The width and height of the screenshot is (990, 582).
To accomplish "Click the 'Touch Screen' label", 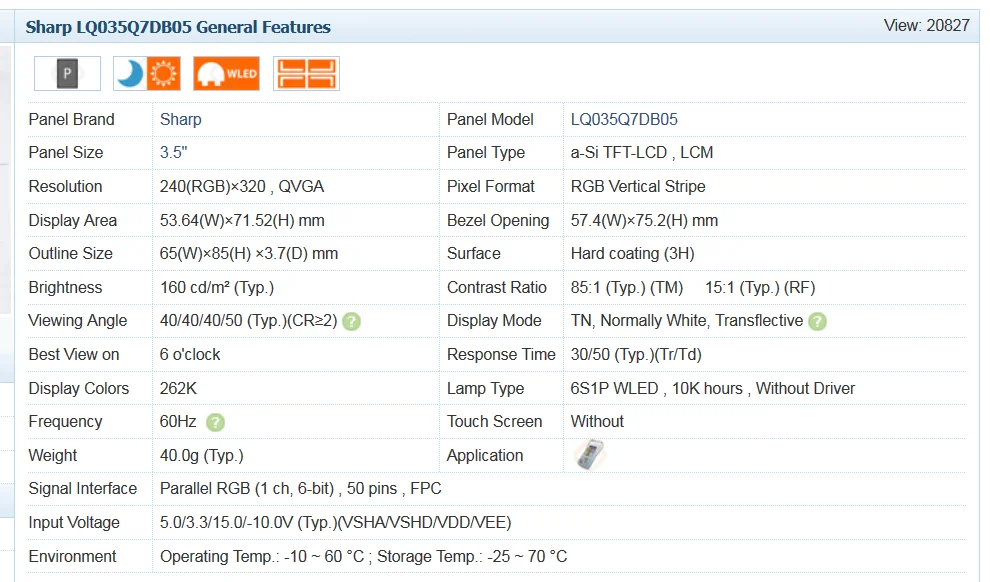I will (494, 422).
